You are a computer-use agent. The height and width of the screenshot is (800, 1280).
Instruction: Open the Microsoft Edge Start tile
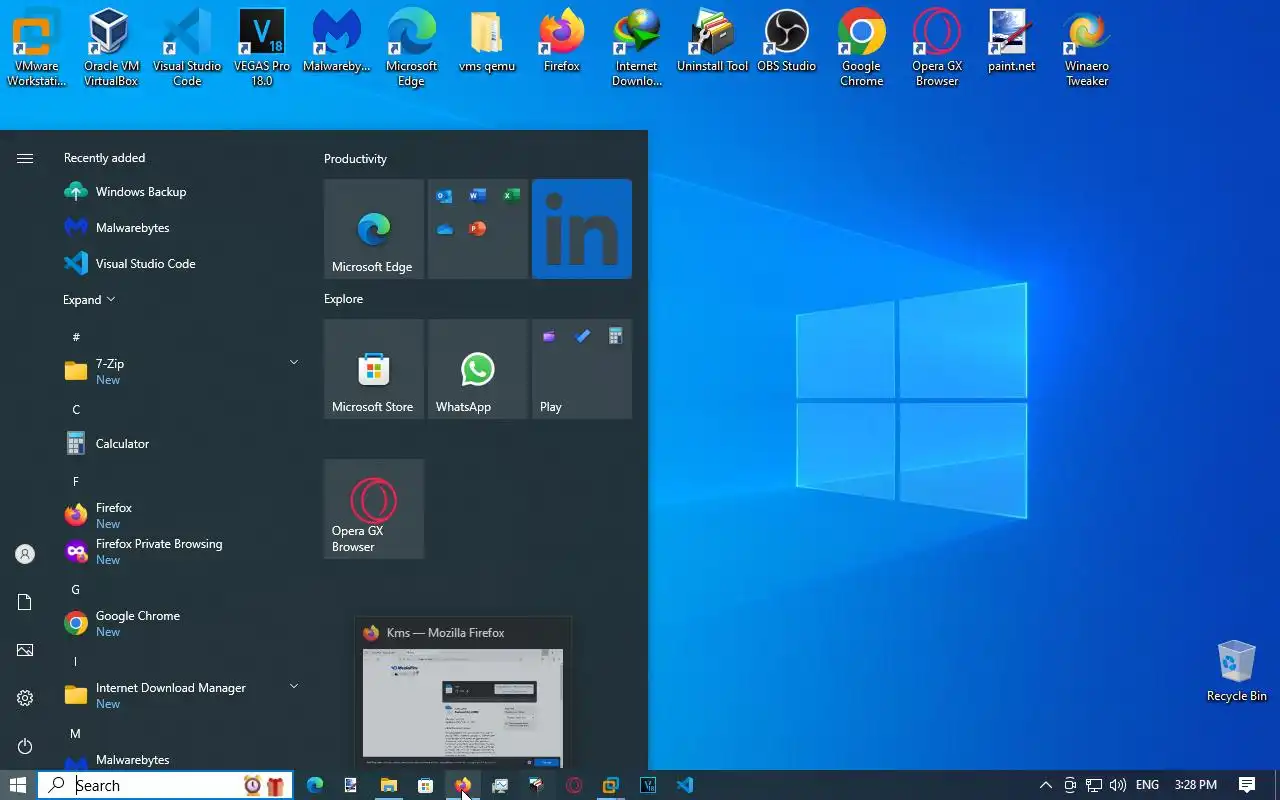(374, 229)
